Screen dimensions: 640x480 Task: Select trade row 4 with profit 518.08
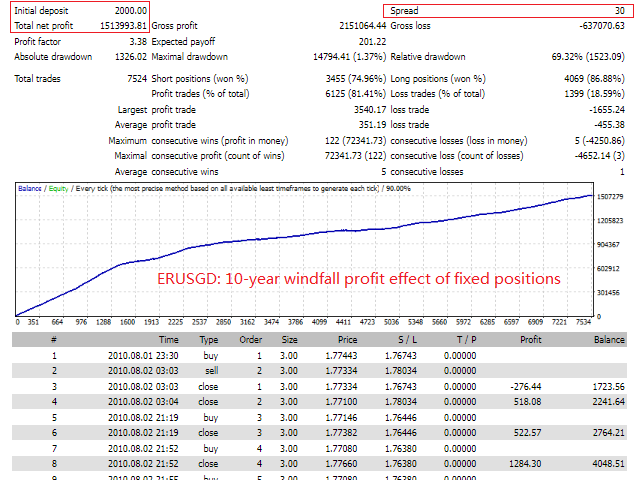(x=320, y=400)
